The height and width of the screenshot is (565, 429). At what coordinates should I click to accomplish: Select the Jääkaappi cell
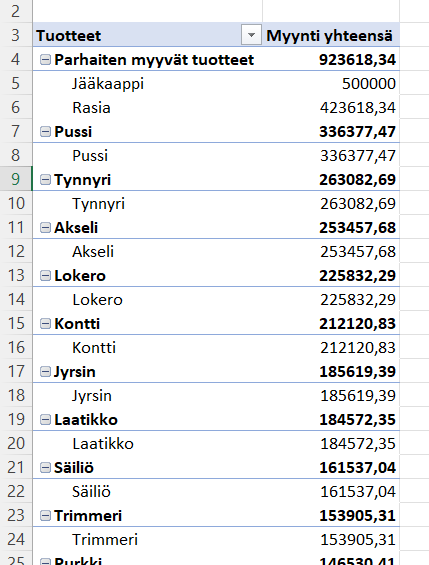(x=148, y=83)
